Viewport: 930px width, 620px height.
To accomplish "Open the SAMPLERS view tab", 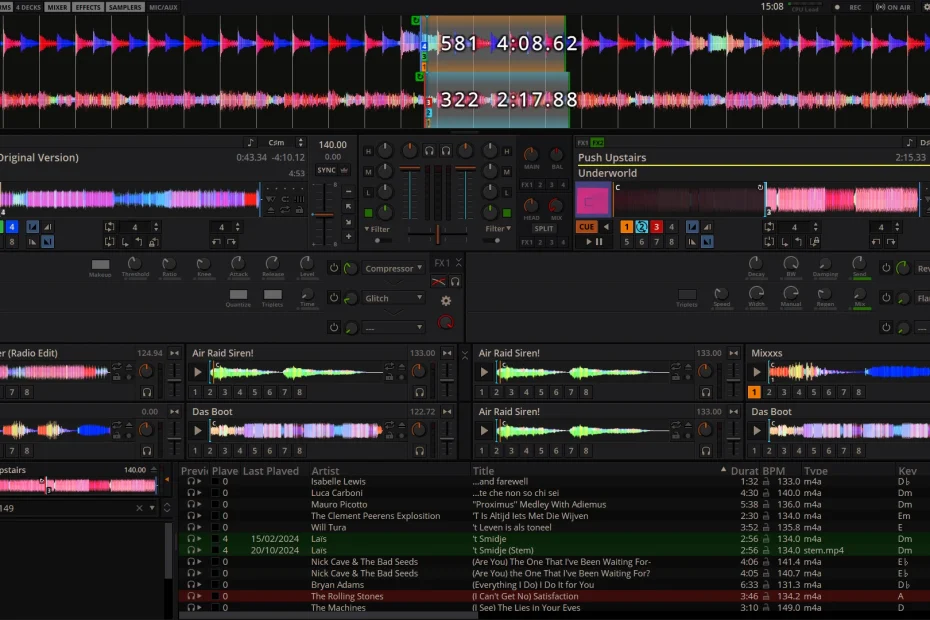I will [127, 6].
